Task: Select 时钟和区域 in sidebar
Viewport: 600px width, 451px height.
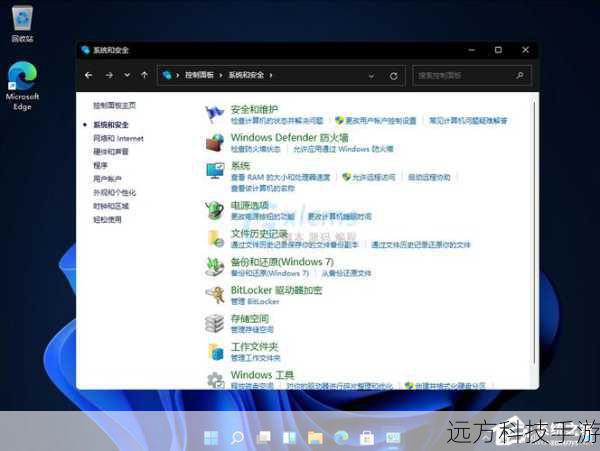Action: 111,206
